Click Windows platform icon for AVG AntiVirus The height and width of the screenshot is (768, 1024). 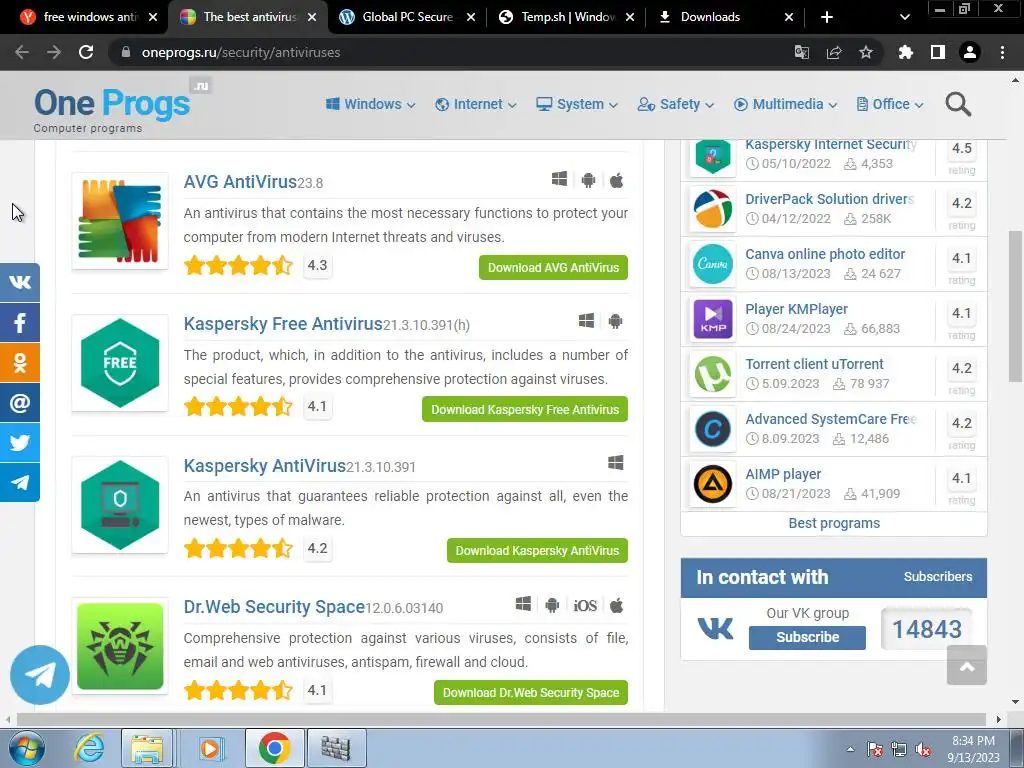point(559,180)
